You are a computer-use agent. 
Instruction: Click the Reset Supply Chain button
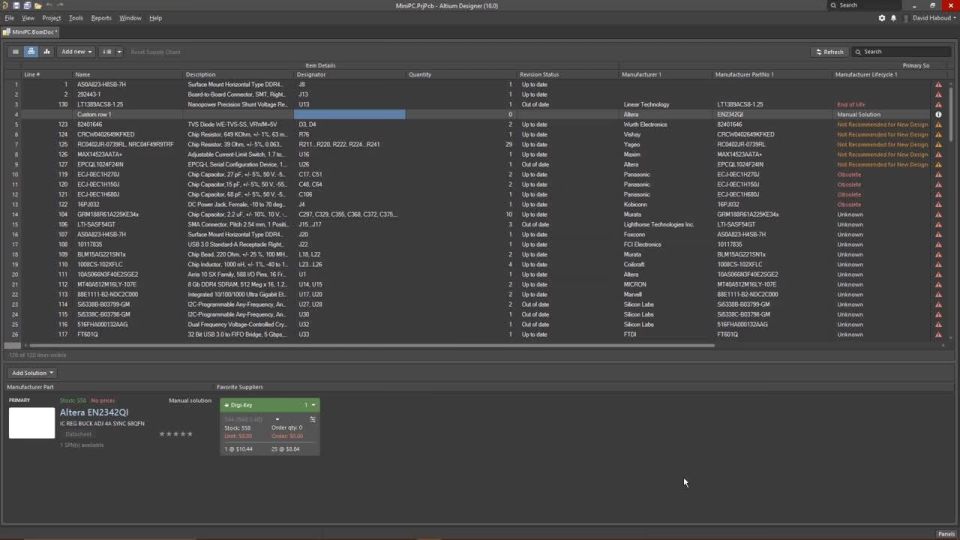point(156,52)
